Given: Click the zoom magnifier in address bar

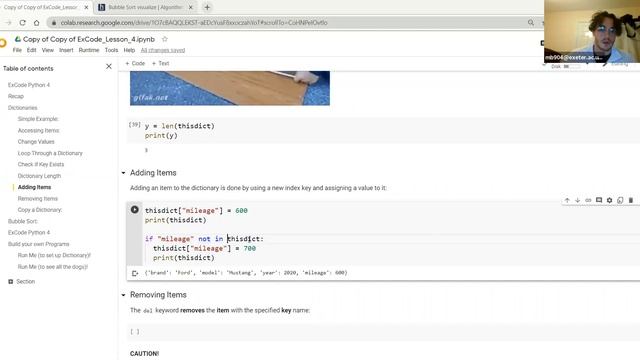Looking at the screenshot, I should (531, 23).
